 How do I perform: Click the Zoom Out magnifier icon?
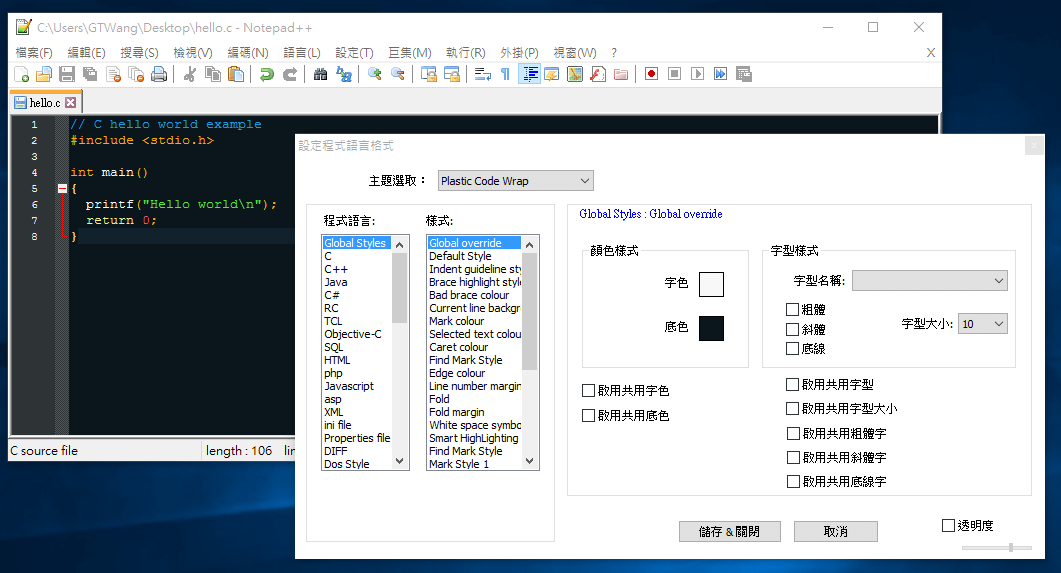coord(398,74)
